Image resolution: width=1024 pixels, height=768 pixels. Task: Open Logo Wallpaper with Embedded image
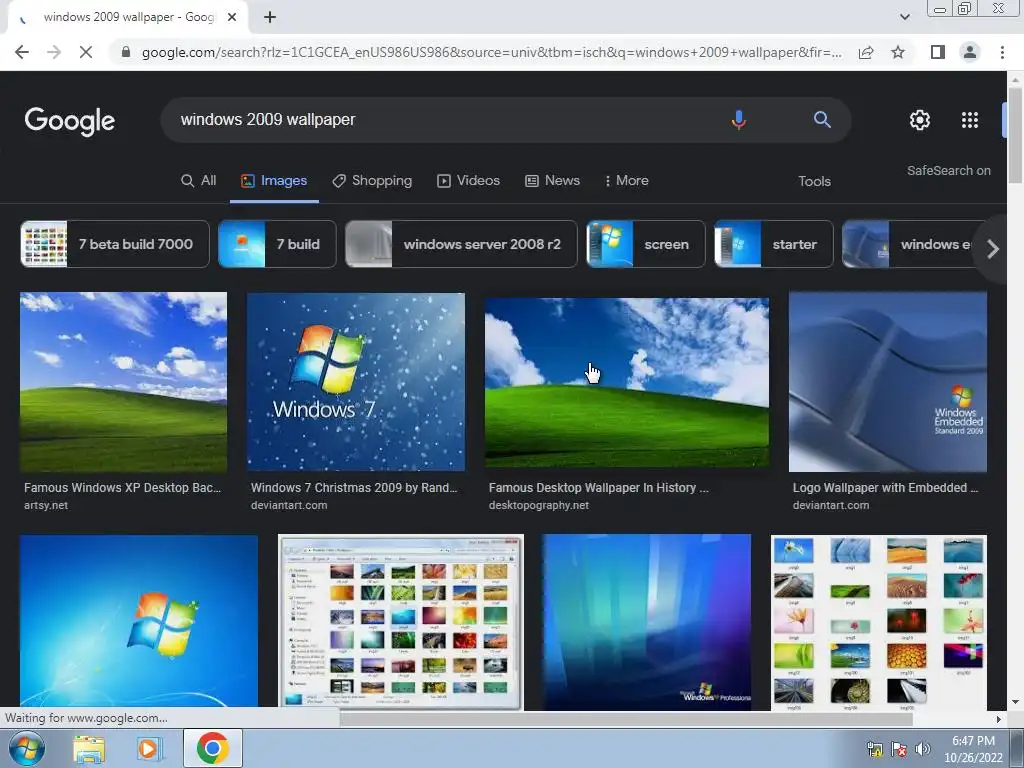click(888, 382)
